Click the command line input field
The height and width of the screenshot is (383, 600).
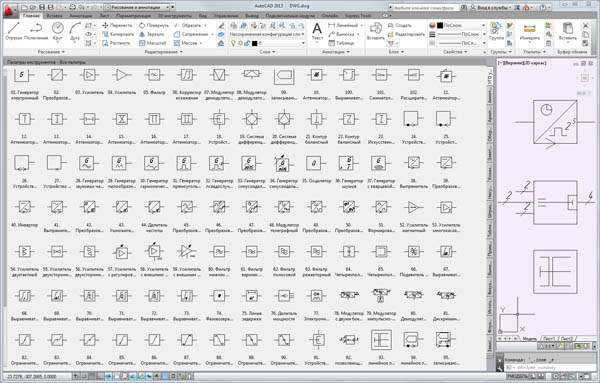[549, 368]
